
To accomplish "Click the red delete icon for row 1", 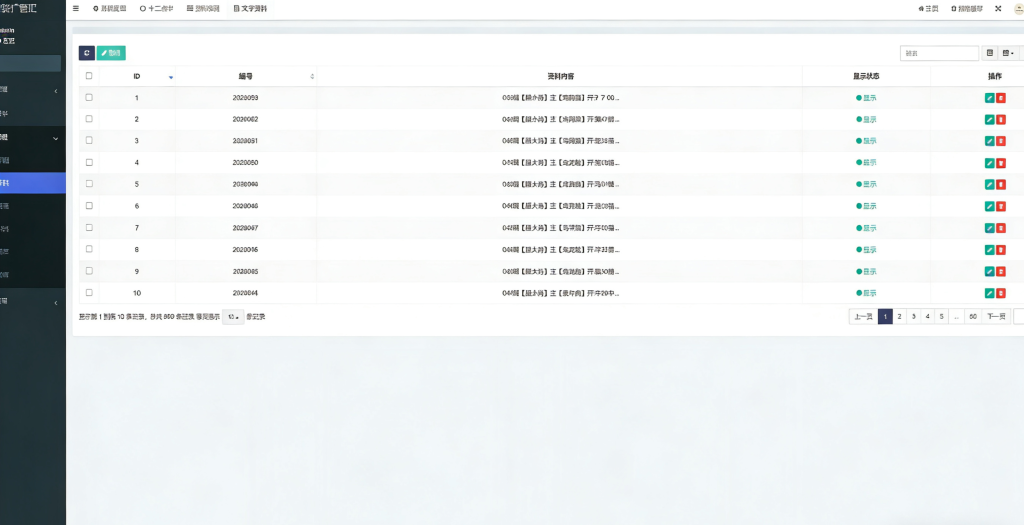I will (x=1001, y=98).
